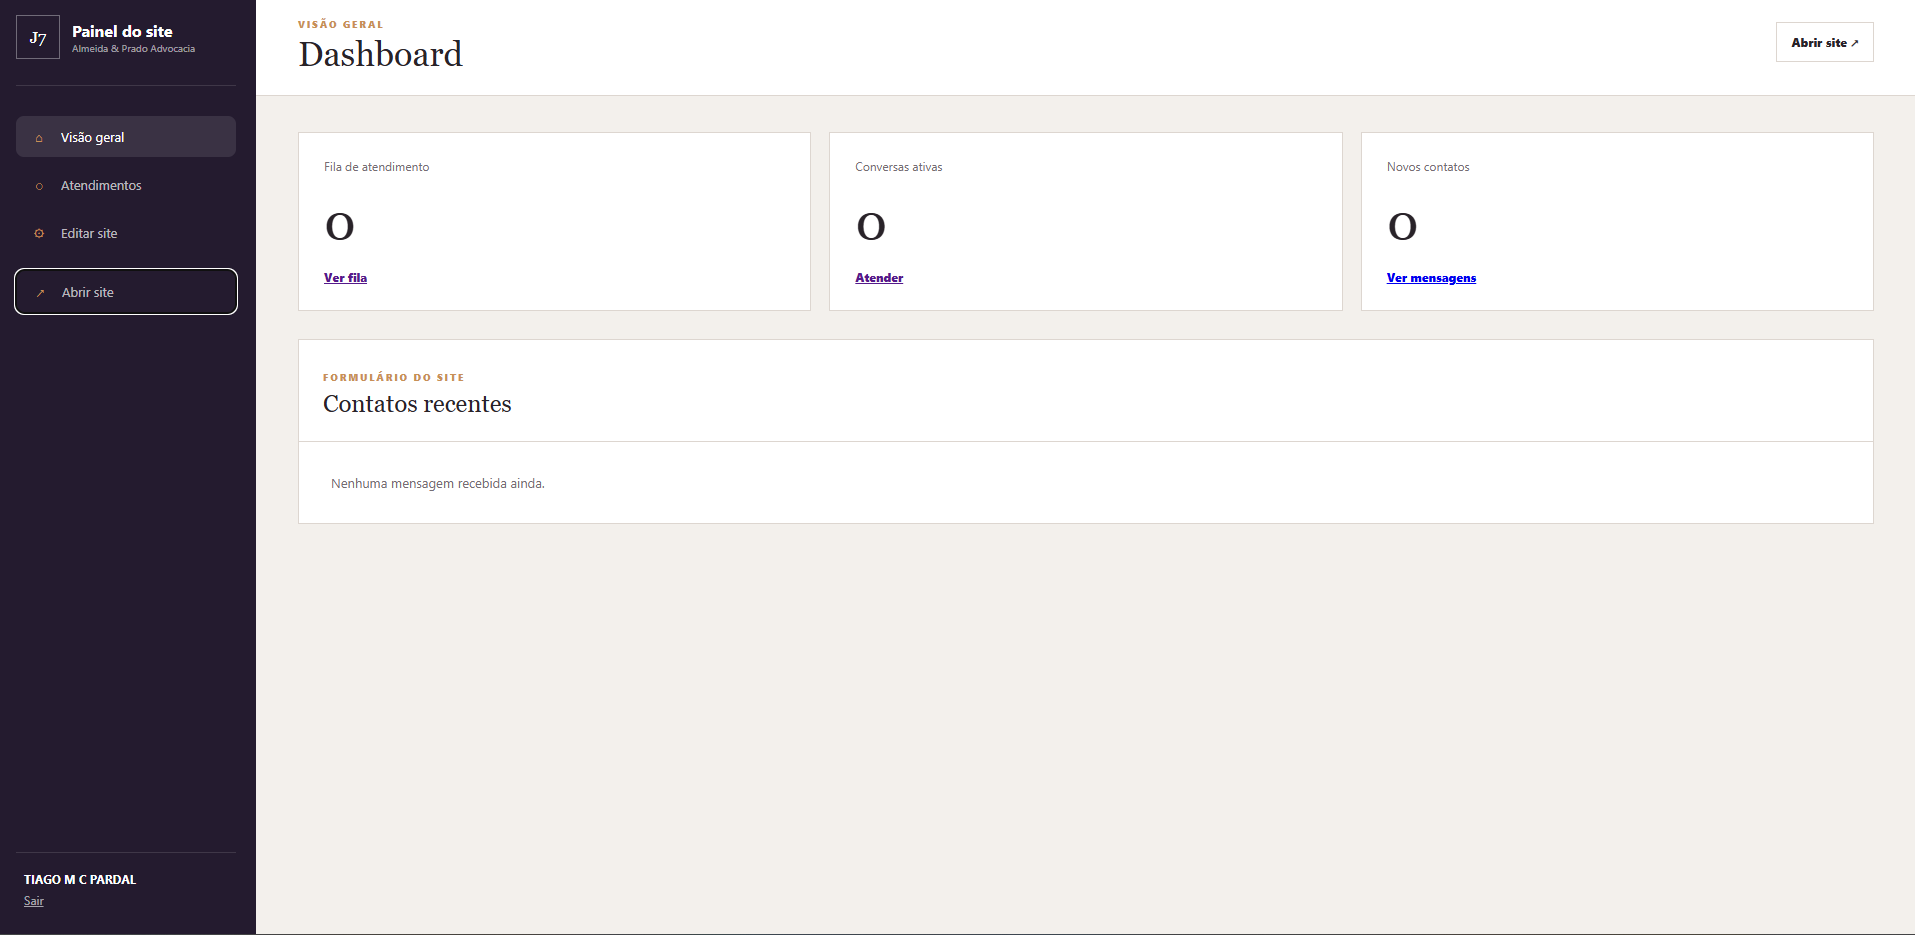The height and width of the screenshot is (935, 1915).
Task: Click Sair to log out
Action: [x=34, y=901]
